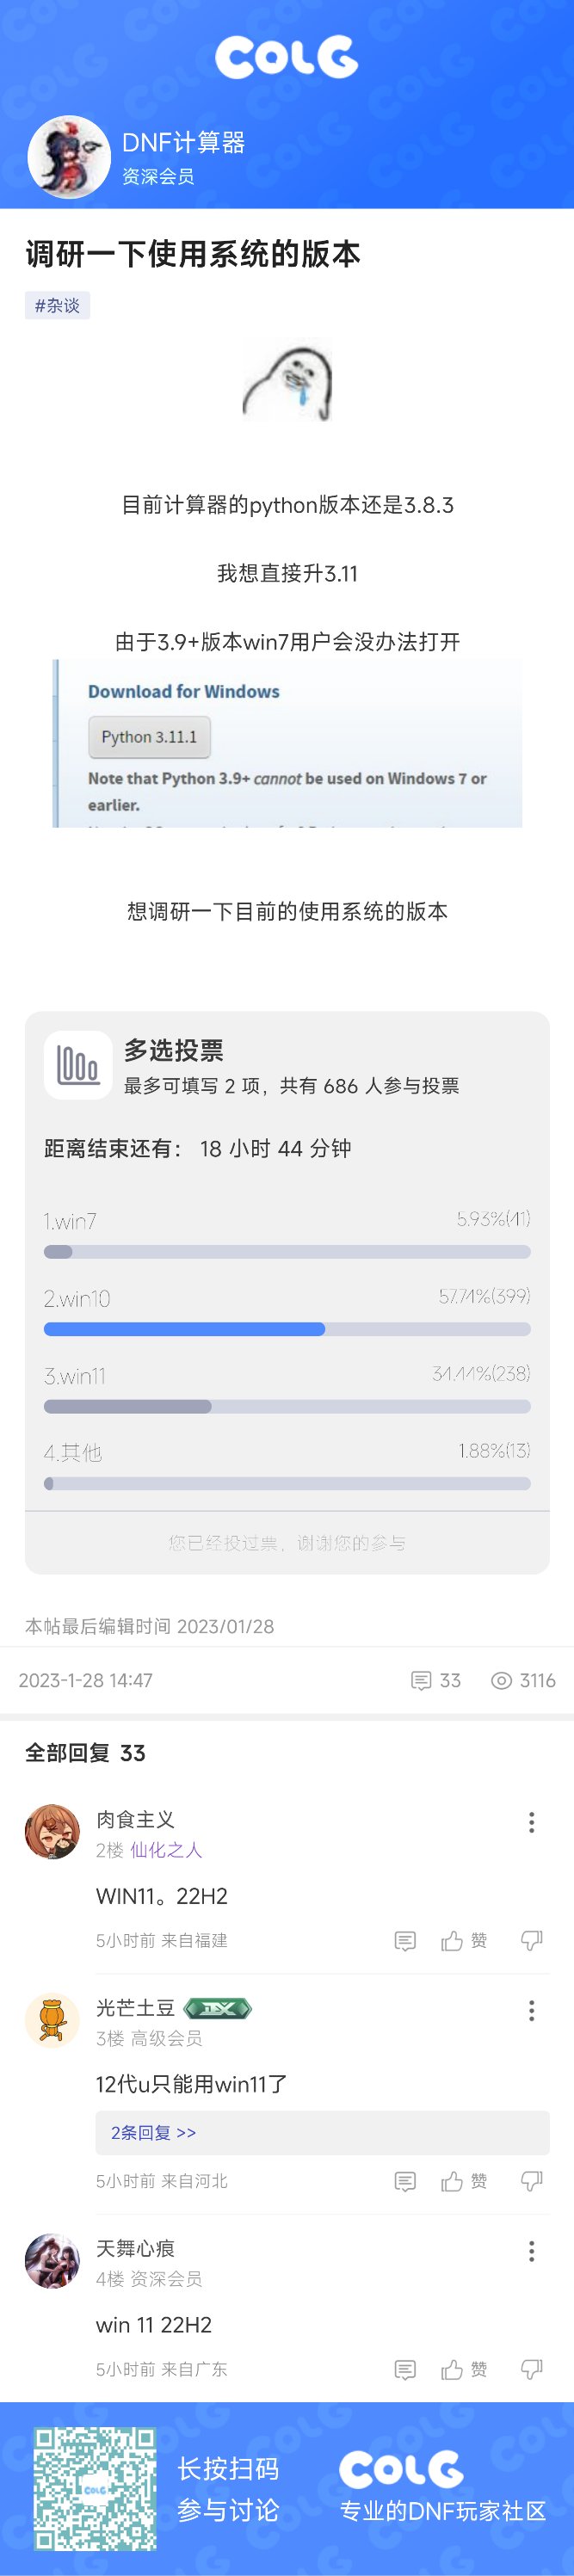574x2576 pixels.
Task: Reply to 天舞心痕's comment via comment icon
Action: tap(405, 2369)
